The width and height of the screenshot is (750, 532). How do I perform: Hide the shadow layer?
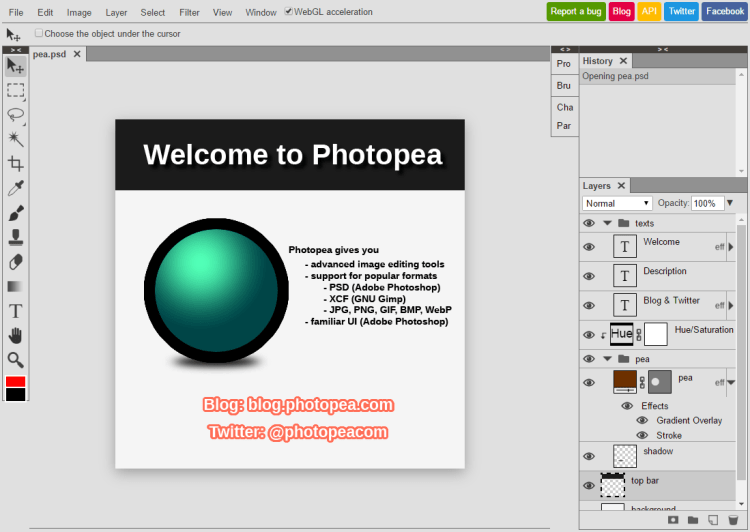(589, 456)
